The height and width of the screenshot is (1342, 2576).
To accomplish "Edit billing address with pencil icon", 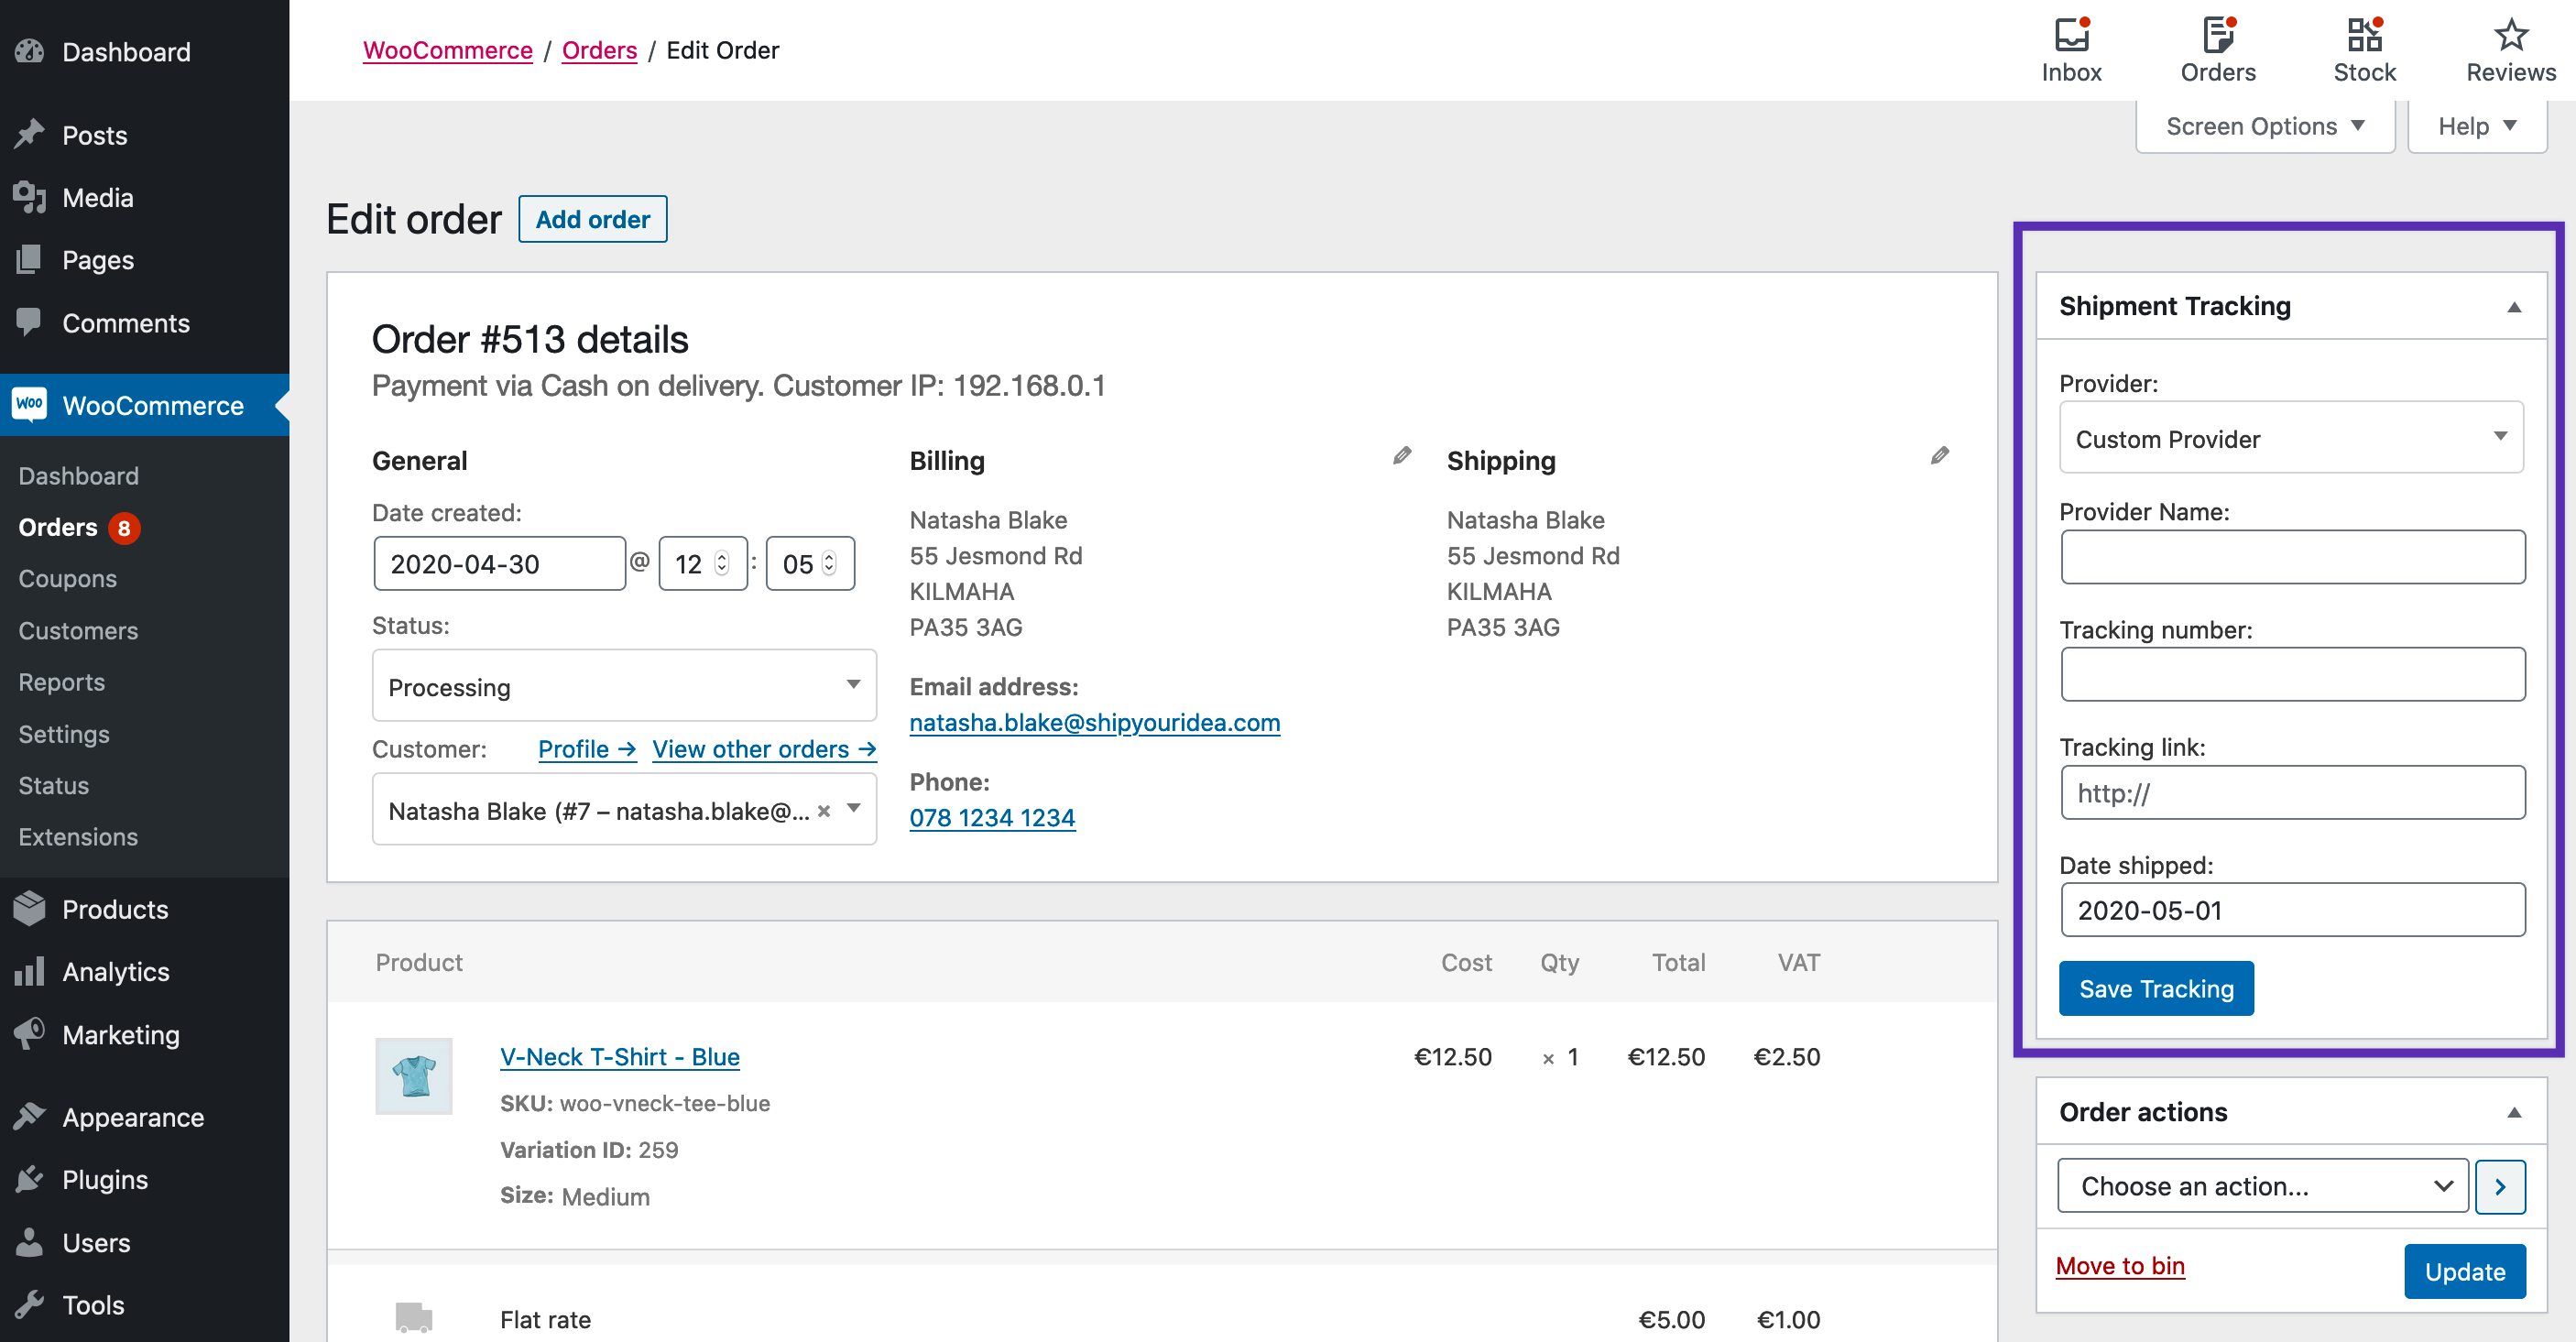I will pyautogui.click(x=1402, y=456).
